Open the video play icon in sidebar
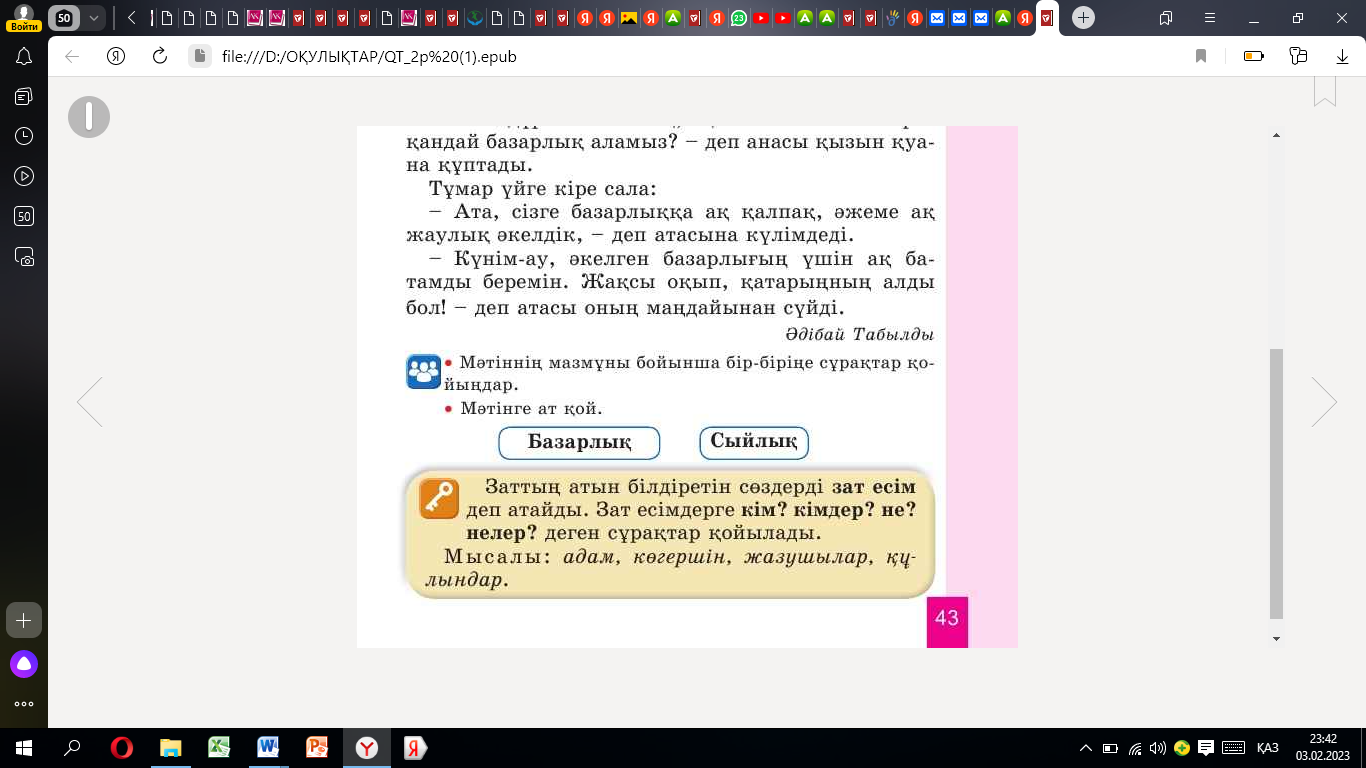The height and width of the screenshot is (768, 1366). [x=24, y=176]
